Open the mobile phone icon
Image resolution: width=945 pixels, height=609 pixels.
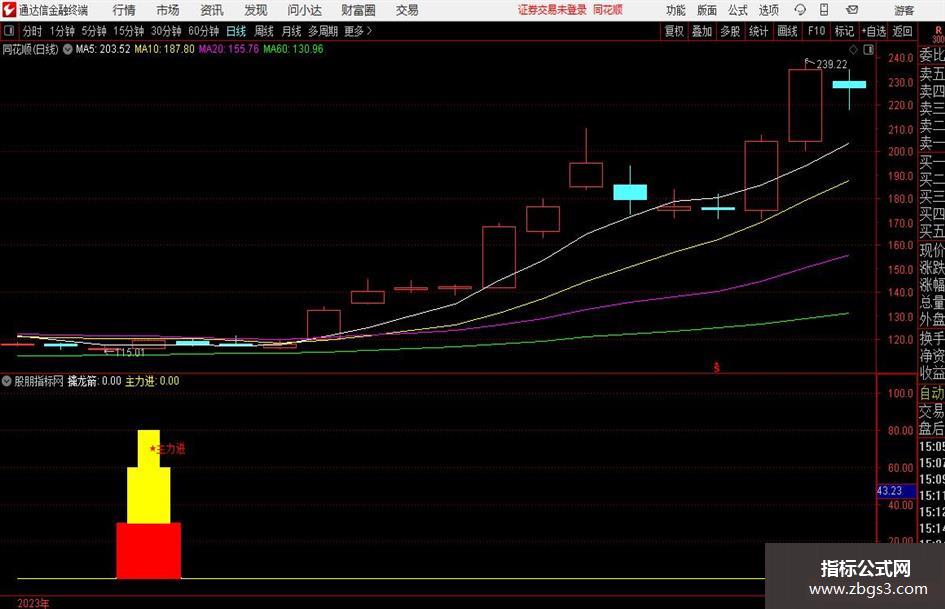pos(824,10)
